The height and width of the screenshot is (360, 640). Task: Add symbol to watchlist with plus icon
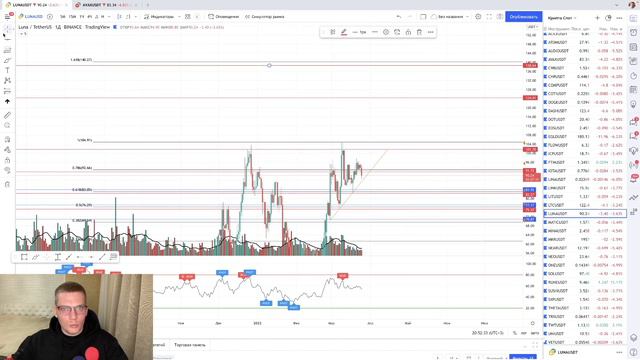(597, 18)
